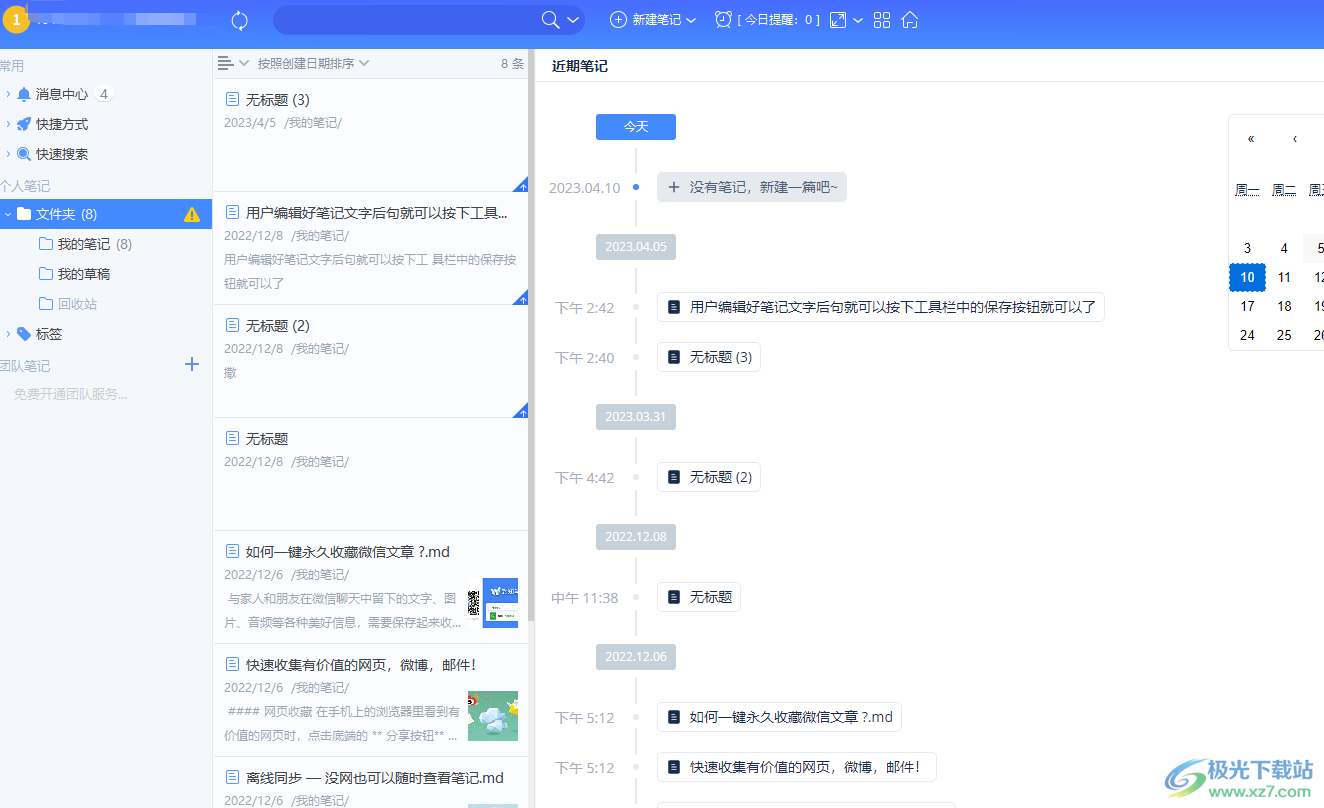Click the warning icon beside 文件夹
The height and width of the screenshot is (808, 1324).
point(192,214)
